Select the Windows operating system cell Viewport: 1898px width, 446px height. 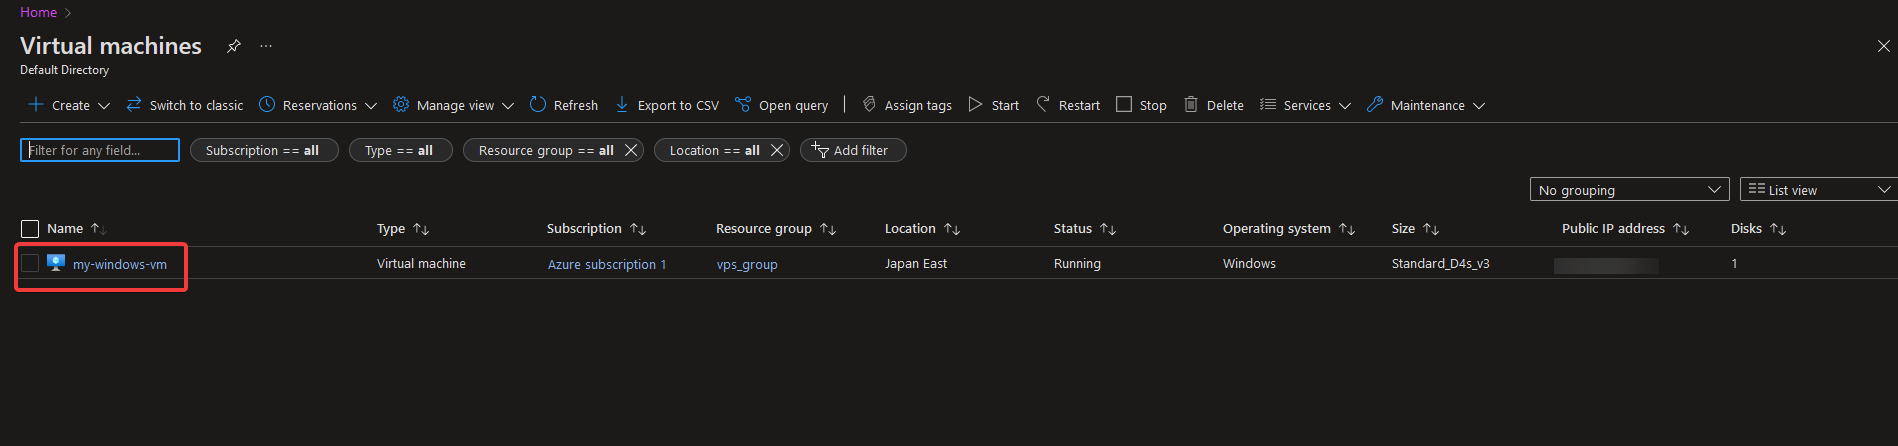pos(1249,263)
